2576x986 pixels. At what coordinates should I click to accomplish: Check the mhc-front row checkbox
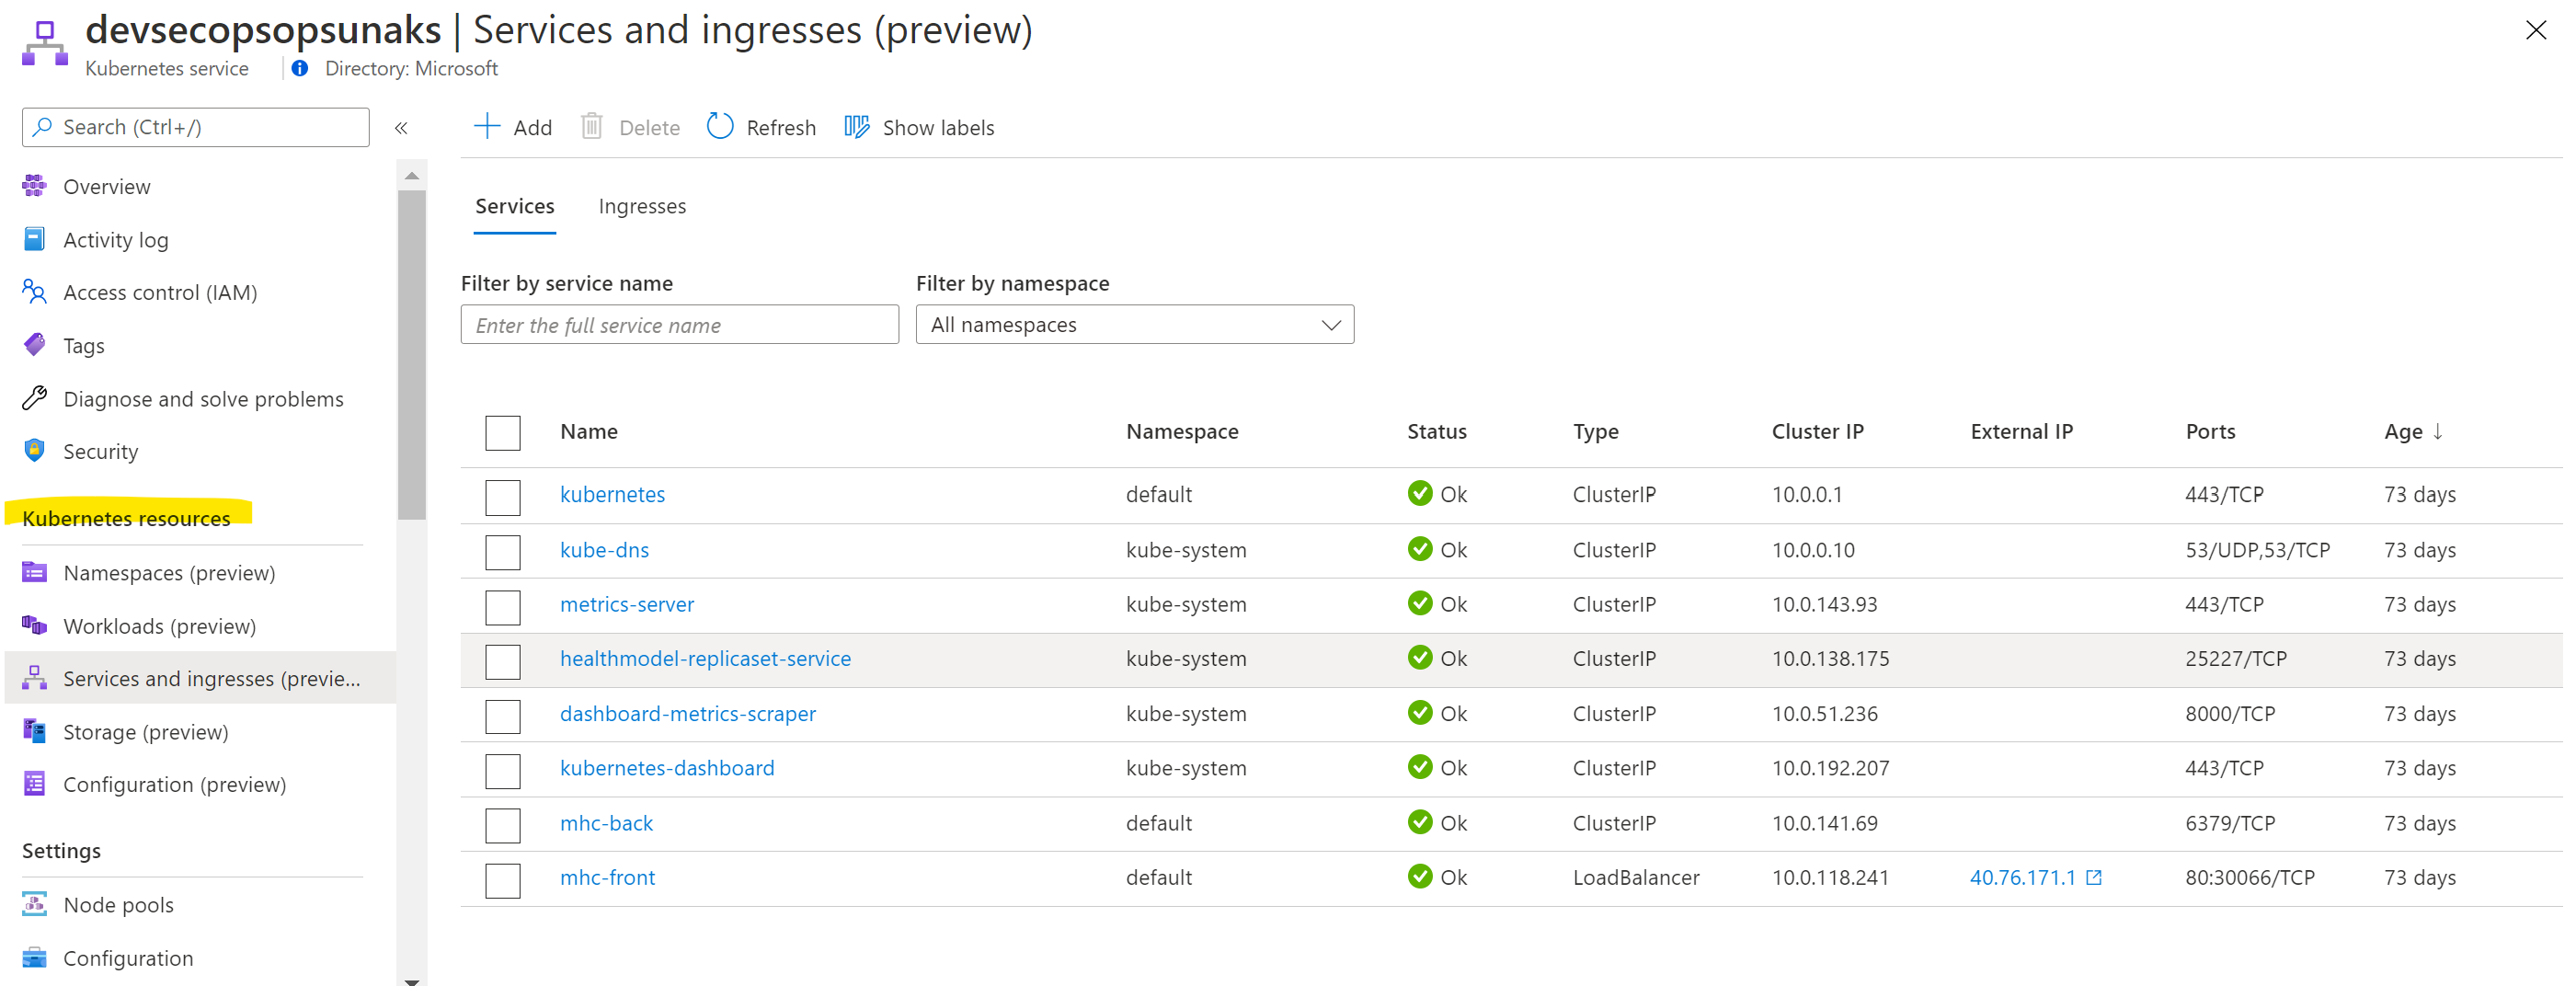(503, 880)
